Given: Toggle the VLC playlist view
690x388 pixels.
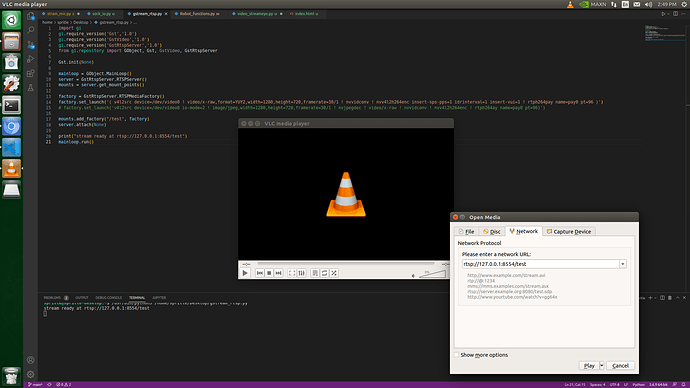Looking at the screenshot, I should point(315,273).
